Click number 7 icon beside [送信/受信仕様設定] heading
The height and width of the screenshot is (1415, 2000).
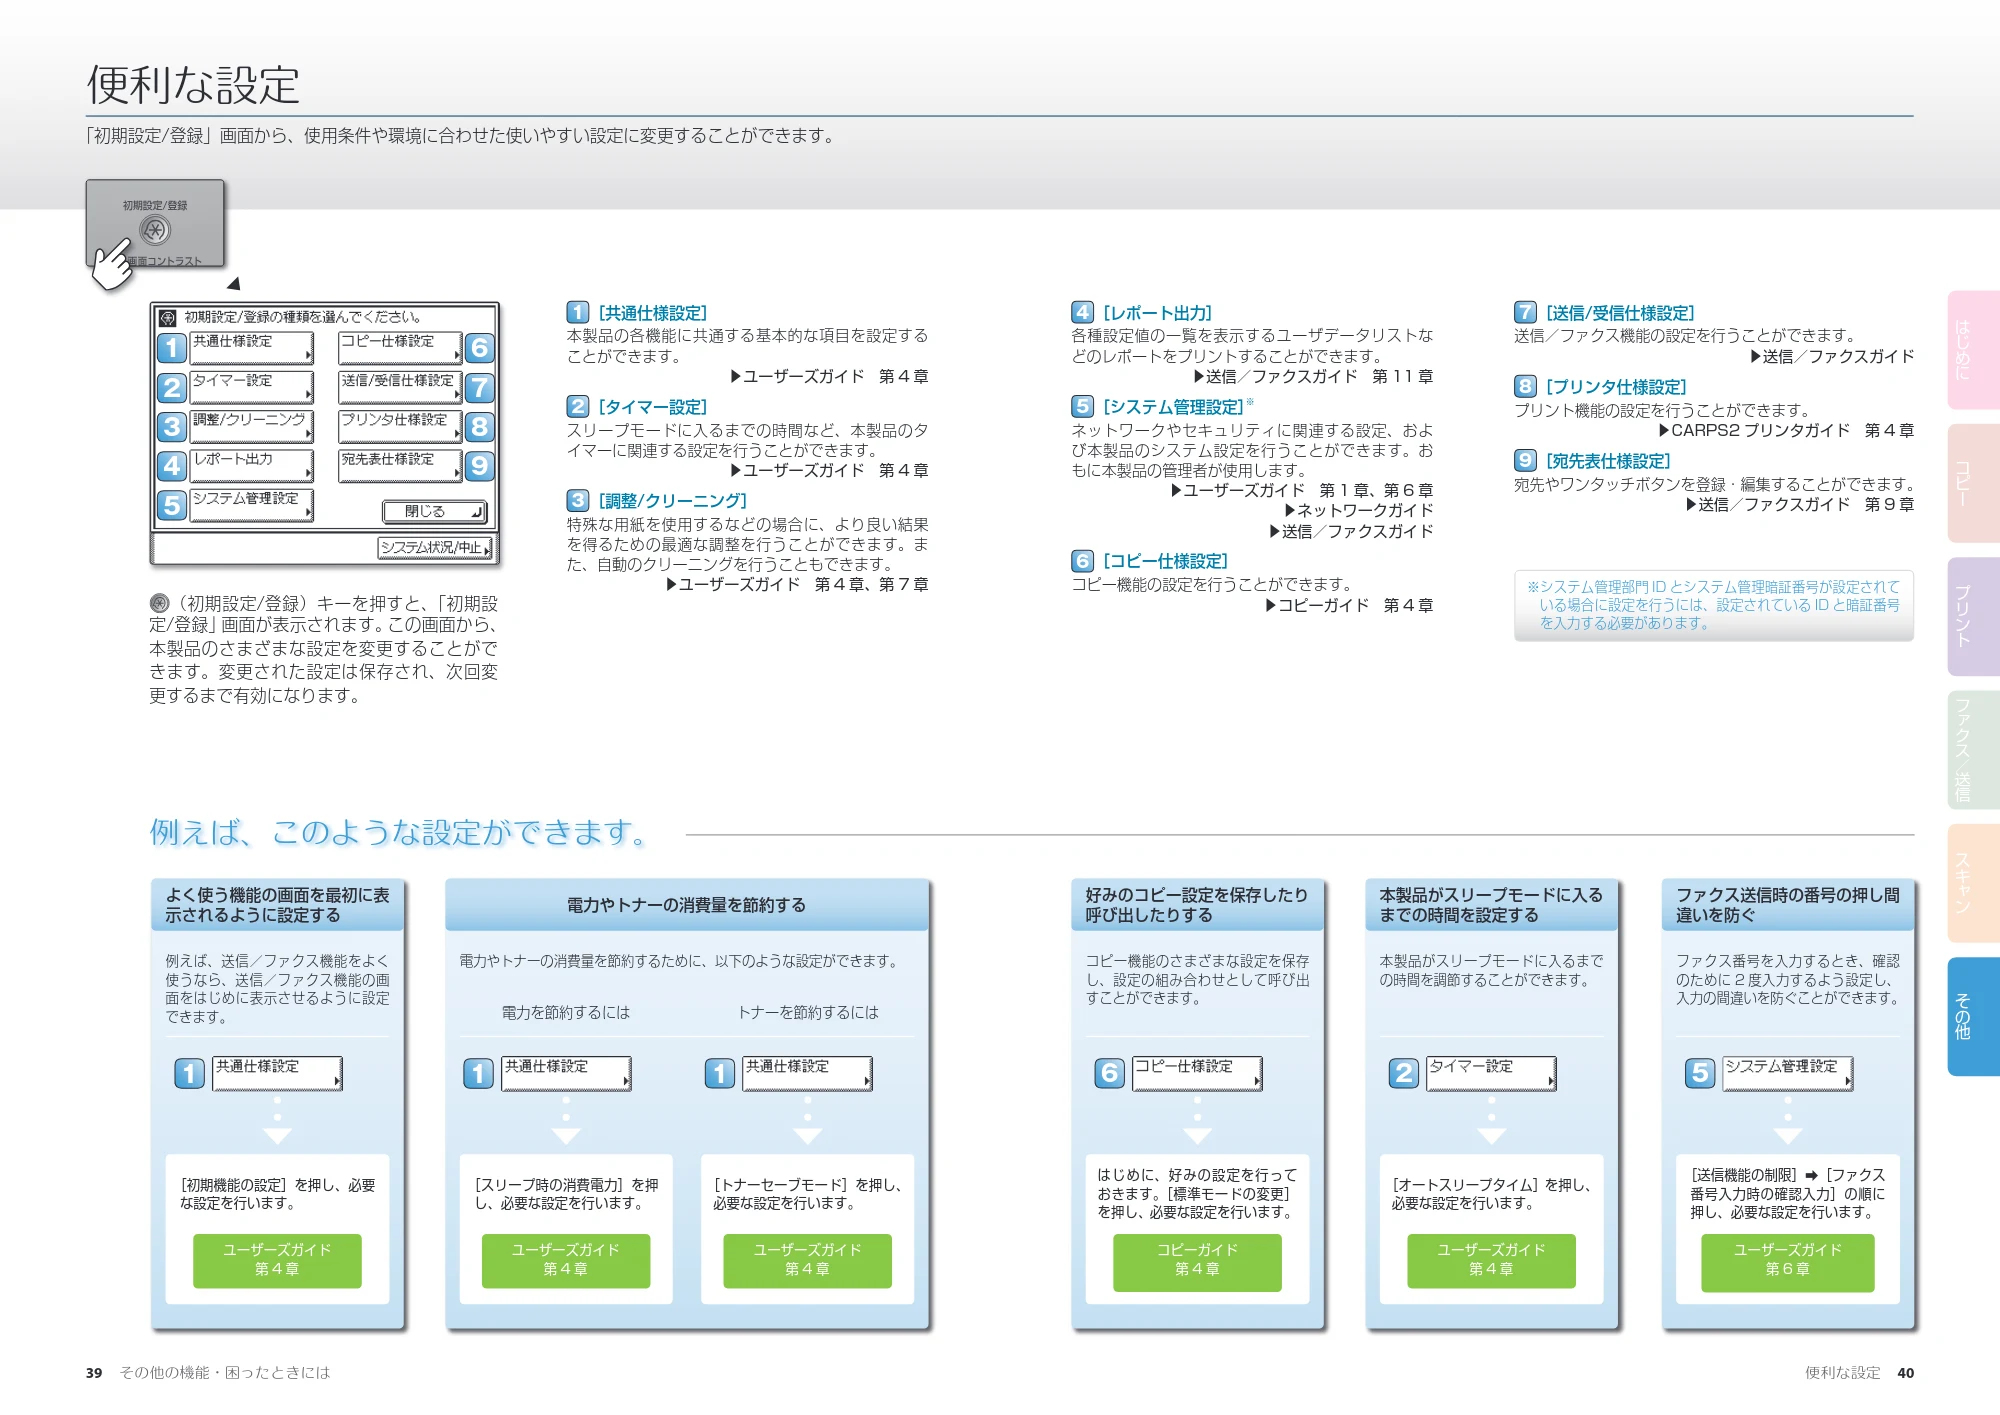[x=1525, y=312]
